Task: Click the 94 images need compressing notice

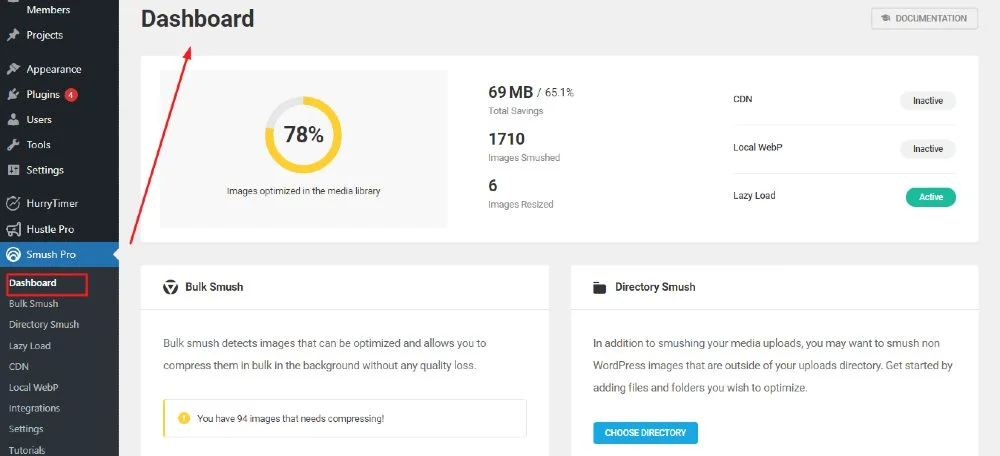Action: (344, 418)
